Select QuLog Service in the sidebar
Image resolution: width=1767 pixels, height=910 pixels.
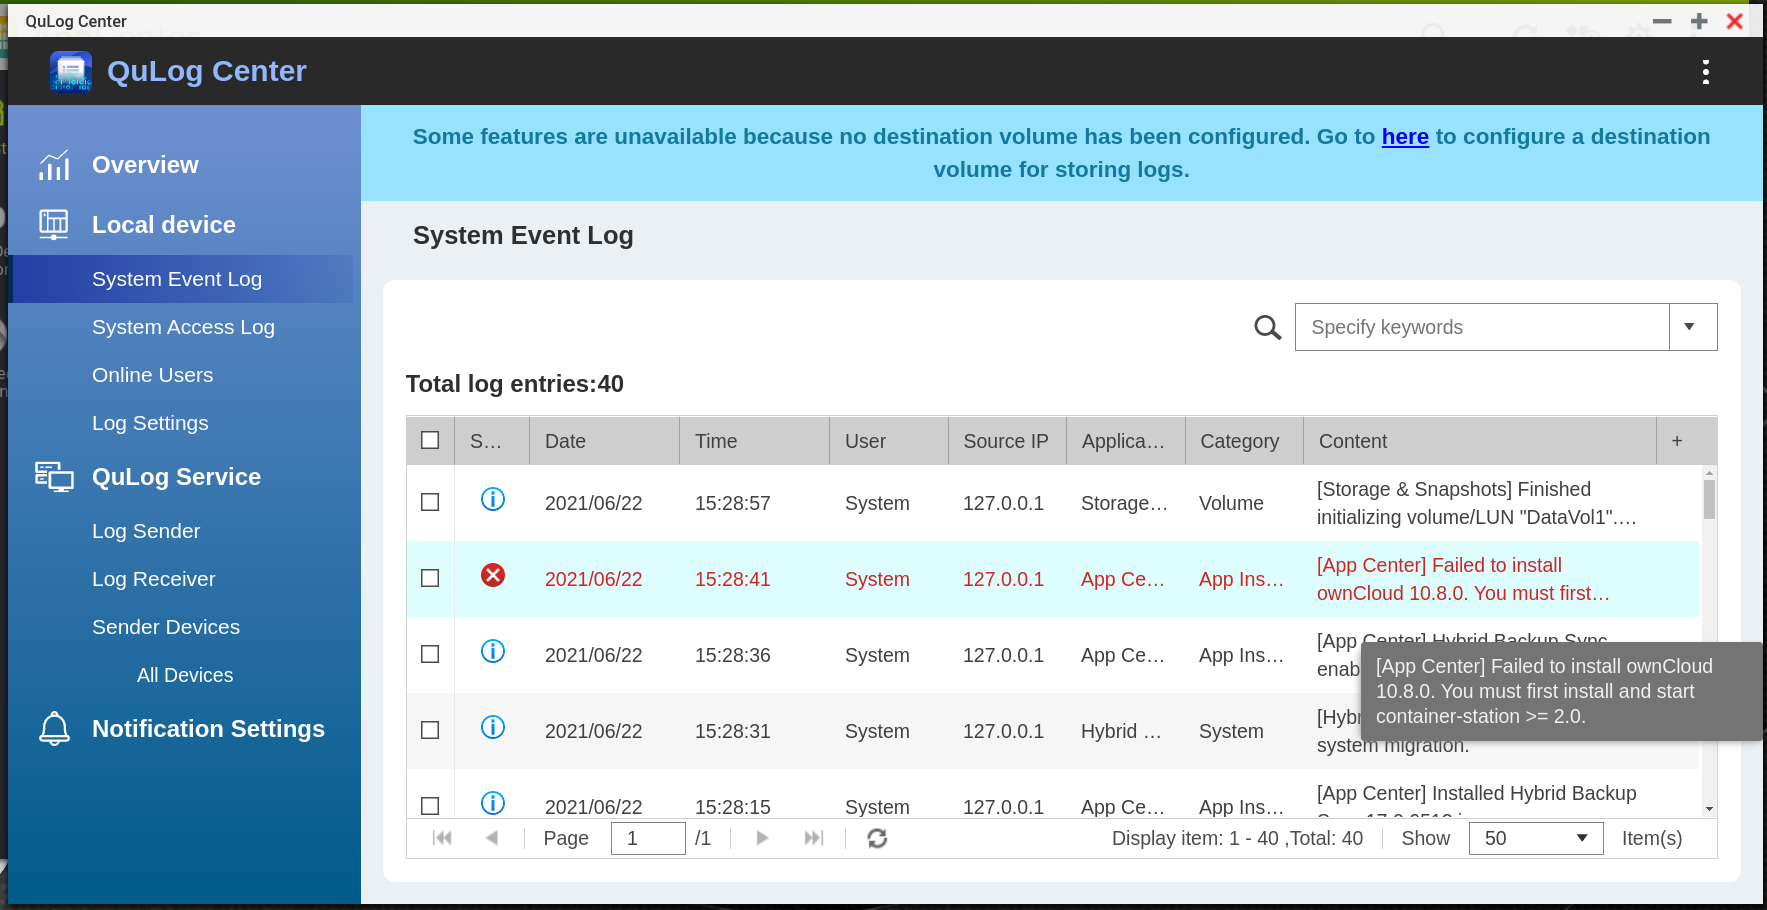coord(176,477)
